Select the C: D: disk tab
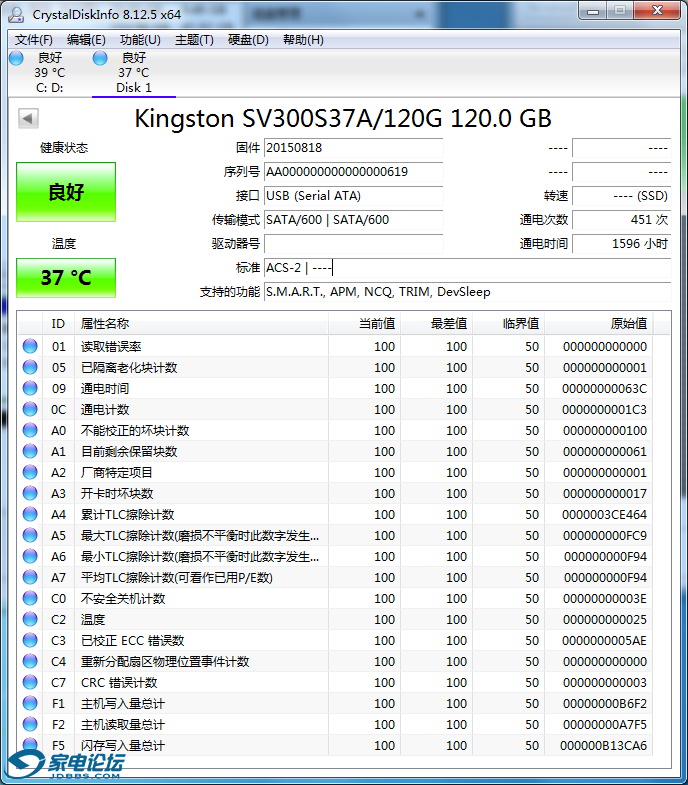This screenshot has width=688, height=785. pyautogui.click(x=50, y=73)
